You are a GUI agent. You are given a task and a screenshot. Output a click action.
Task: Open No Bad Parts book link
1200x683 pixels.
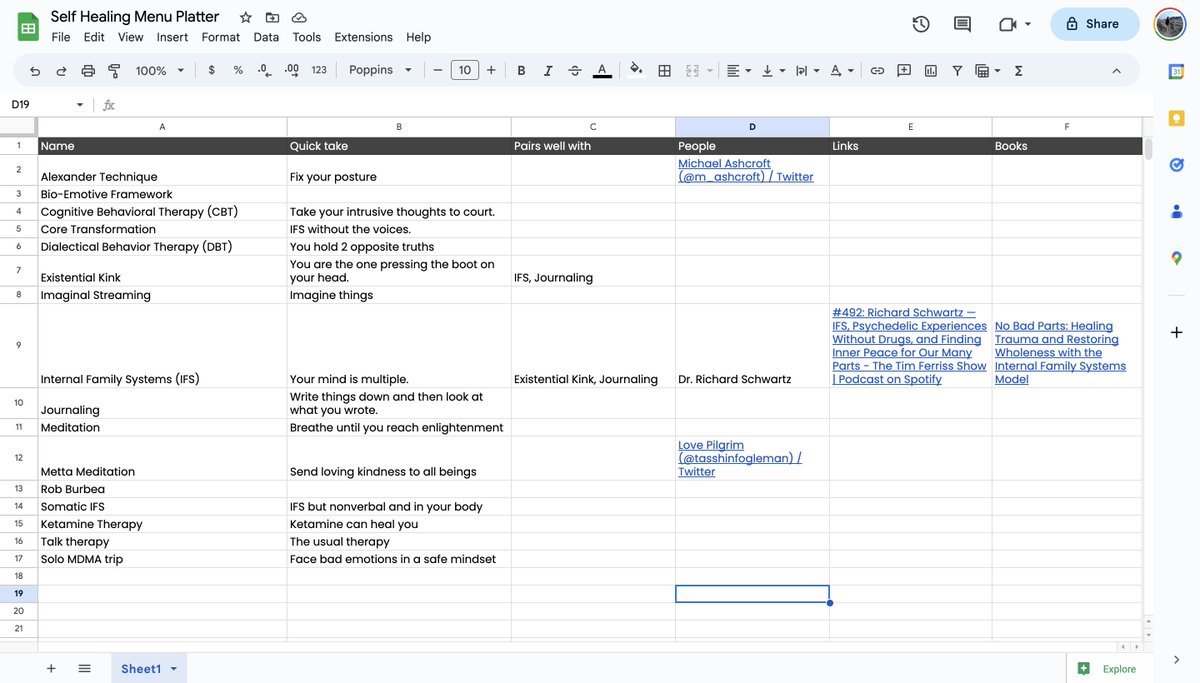[x=1061, y=352]
